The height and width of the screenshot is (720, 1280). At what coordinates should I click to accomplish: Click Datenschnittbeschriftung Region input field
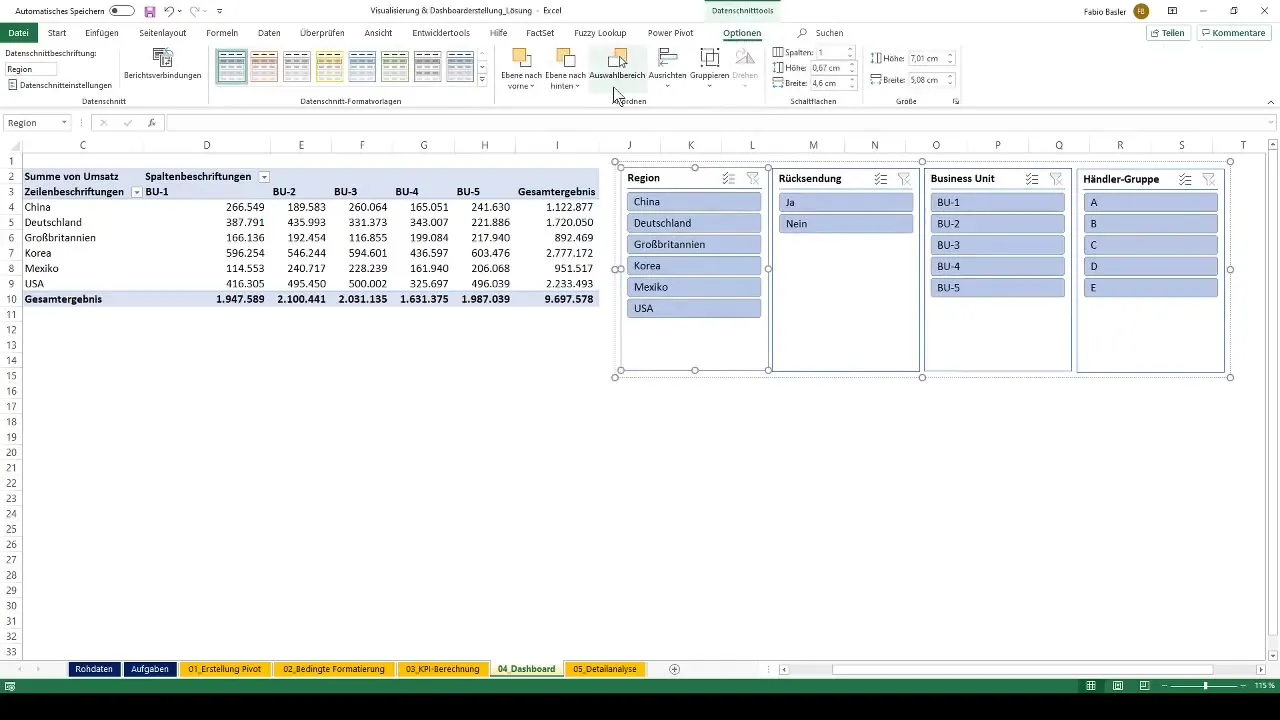31,69
